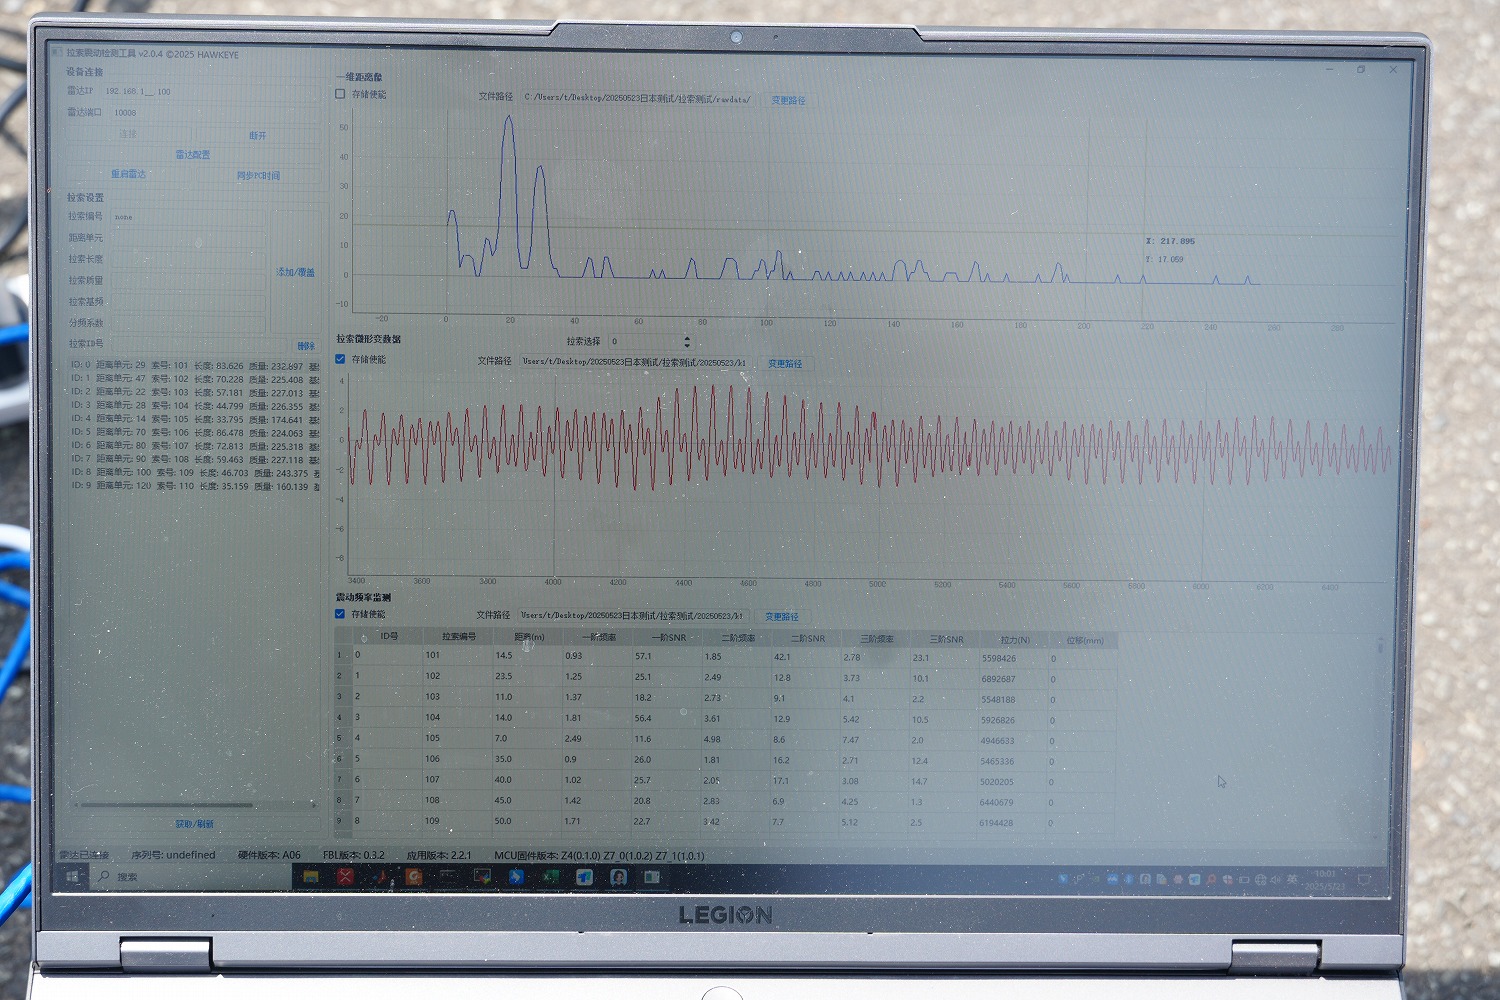Enable 存储使能 under 一维距离像

(340, 94)
